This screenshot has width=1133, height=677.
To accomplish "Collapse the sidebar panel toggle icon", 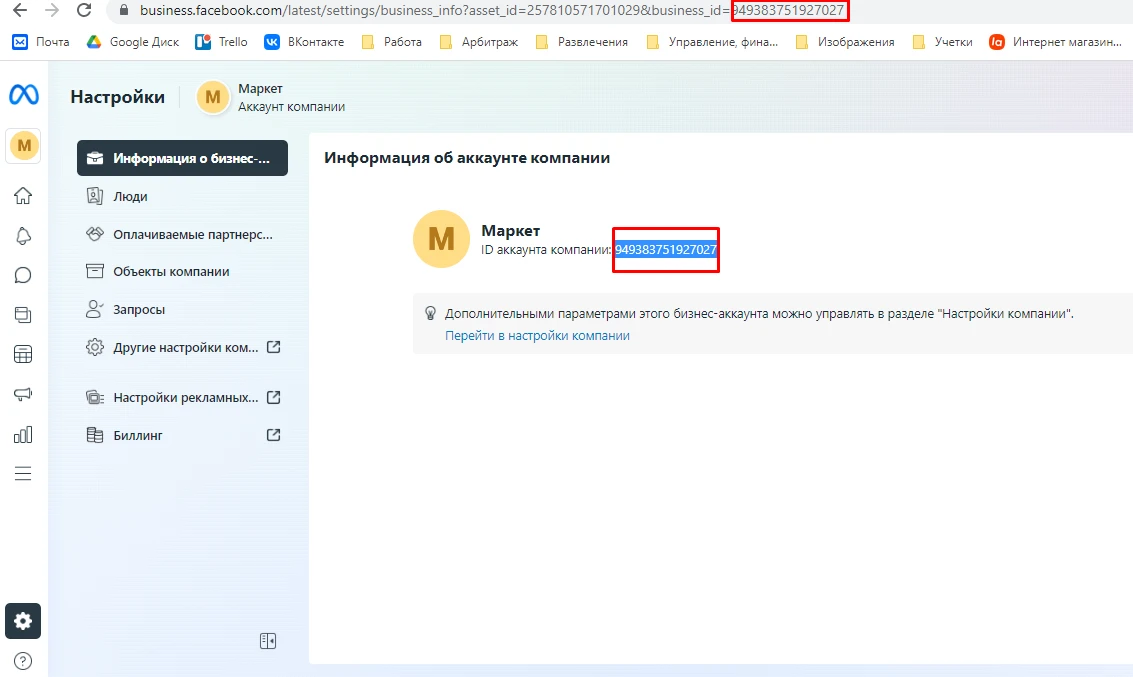I will (268, 641).
